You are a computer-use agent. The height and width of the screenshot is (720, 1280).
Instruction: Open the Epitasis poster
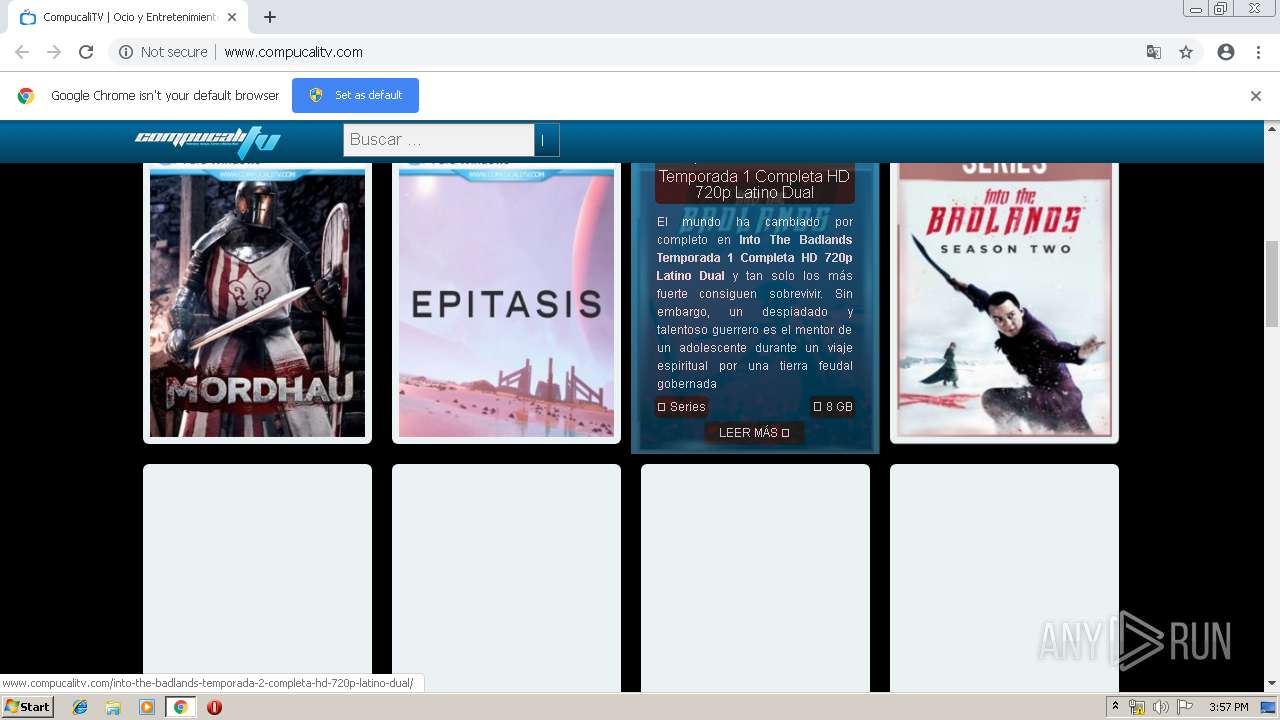pos(506,302)
